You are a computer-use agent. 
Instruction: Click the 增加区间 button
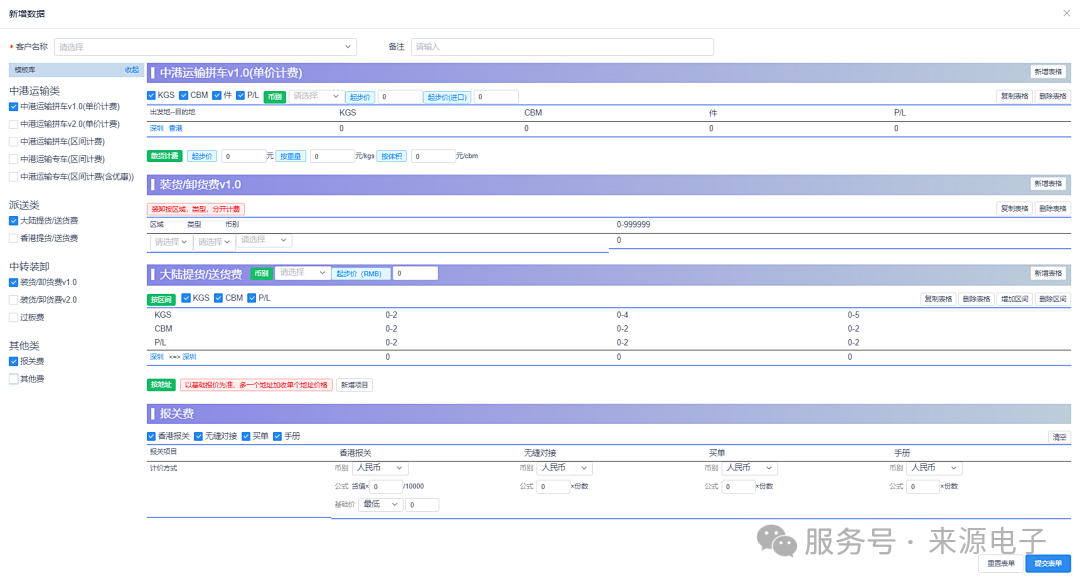point(1014,299)
